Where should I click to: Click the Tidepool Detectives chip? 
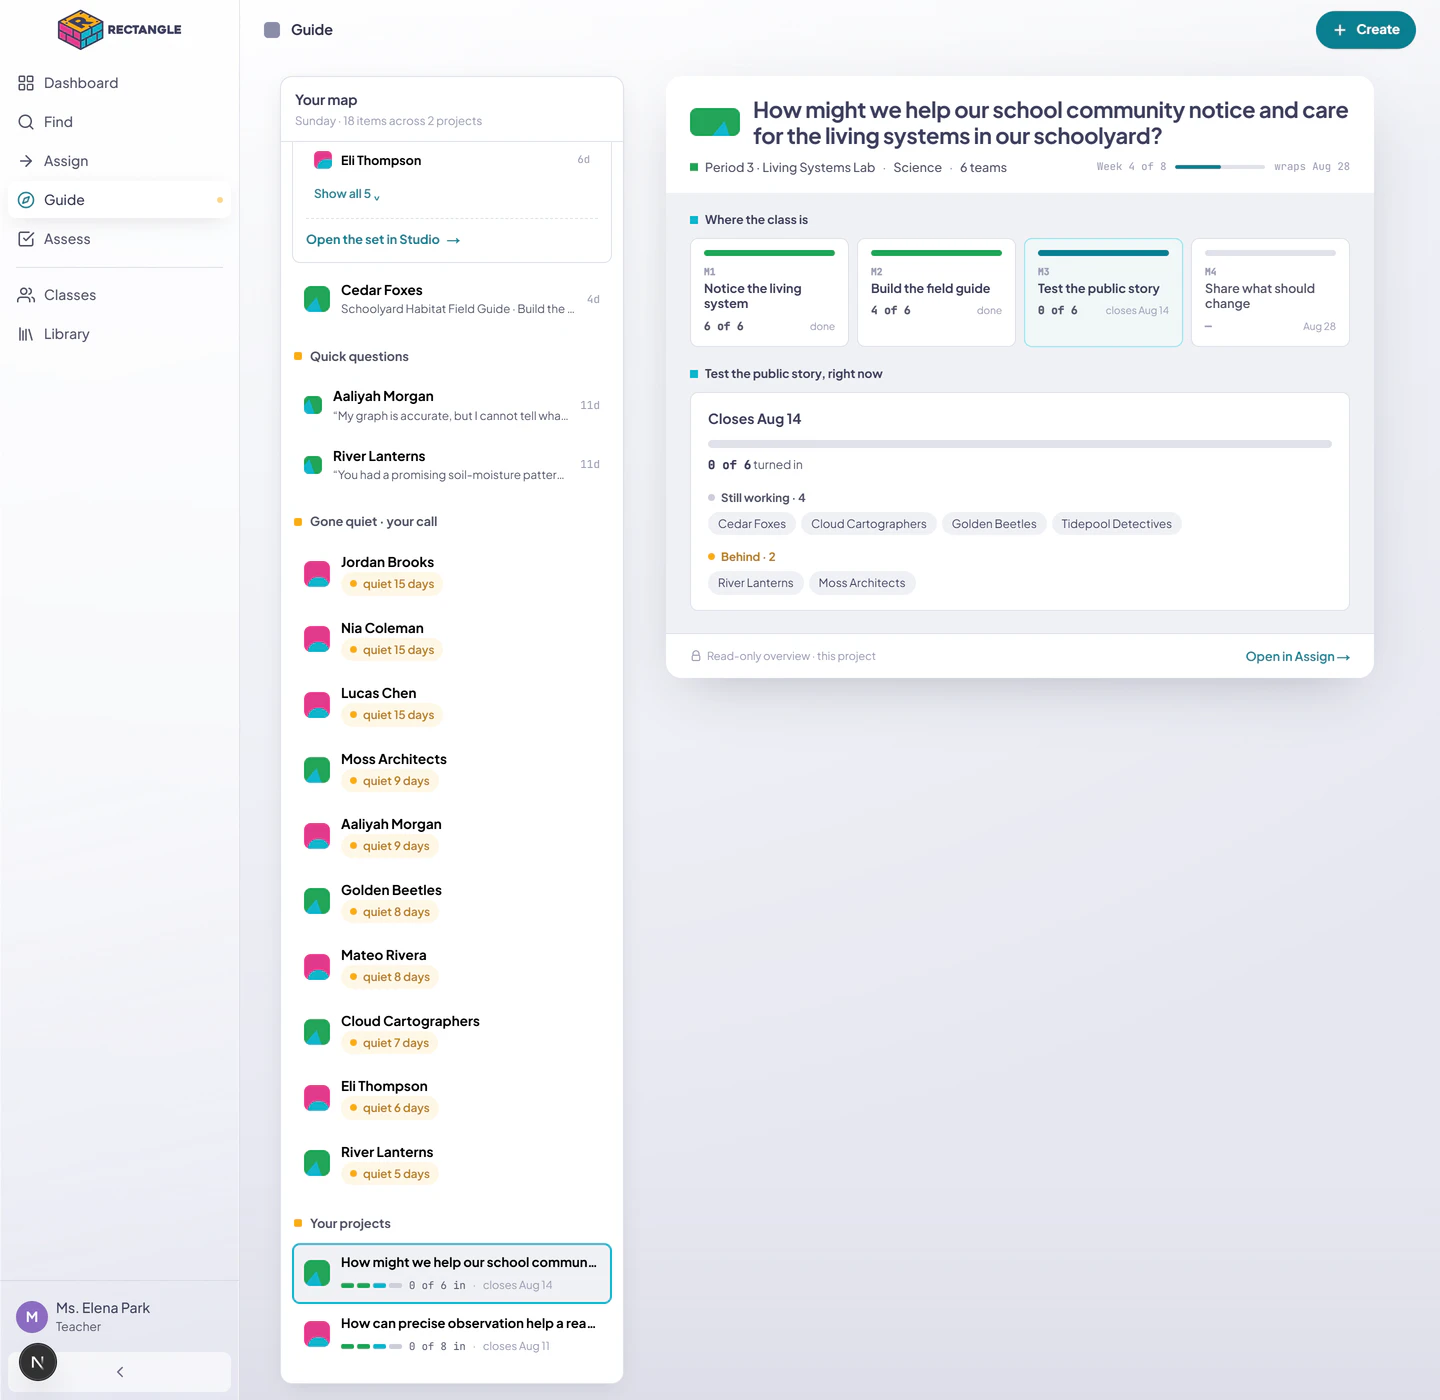1116,524
